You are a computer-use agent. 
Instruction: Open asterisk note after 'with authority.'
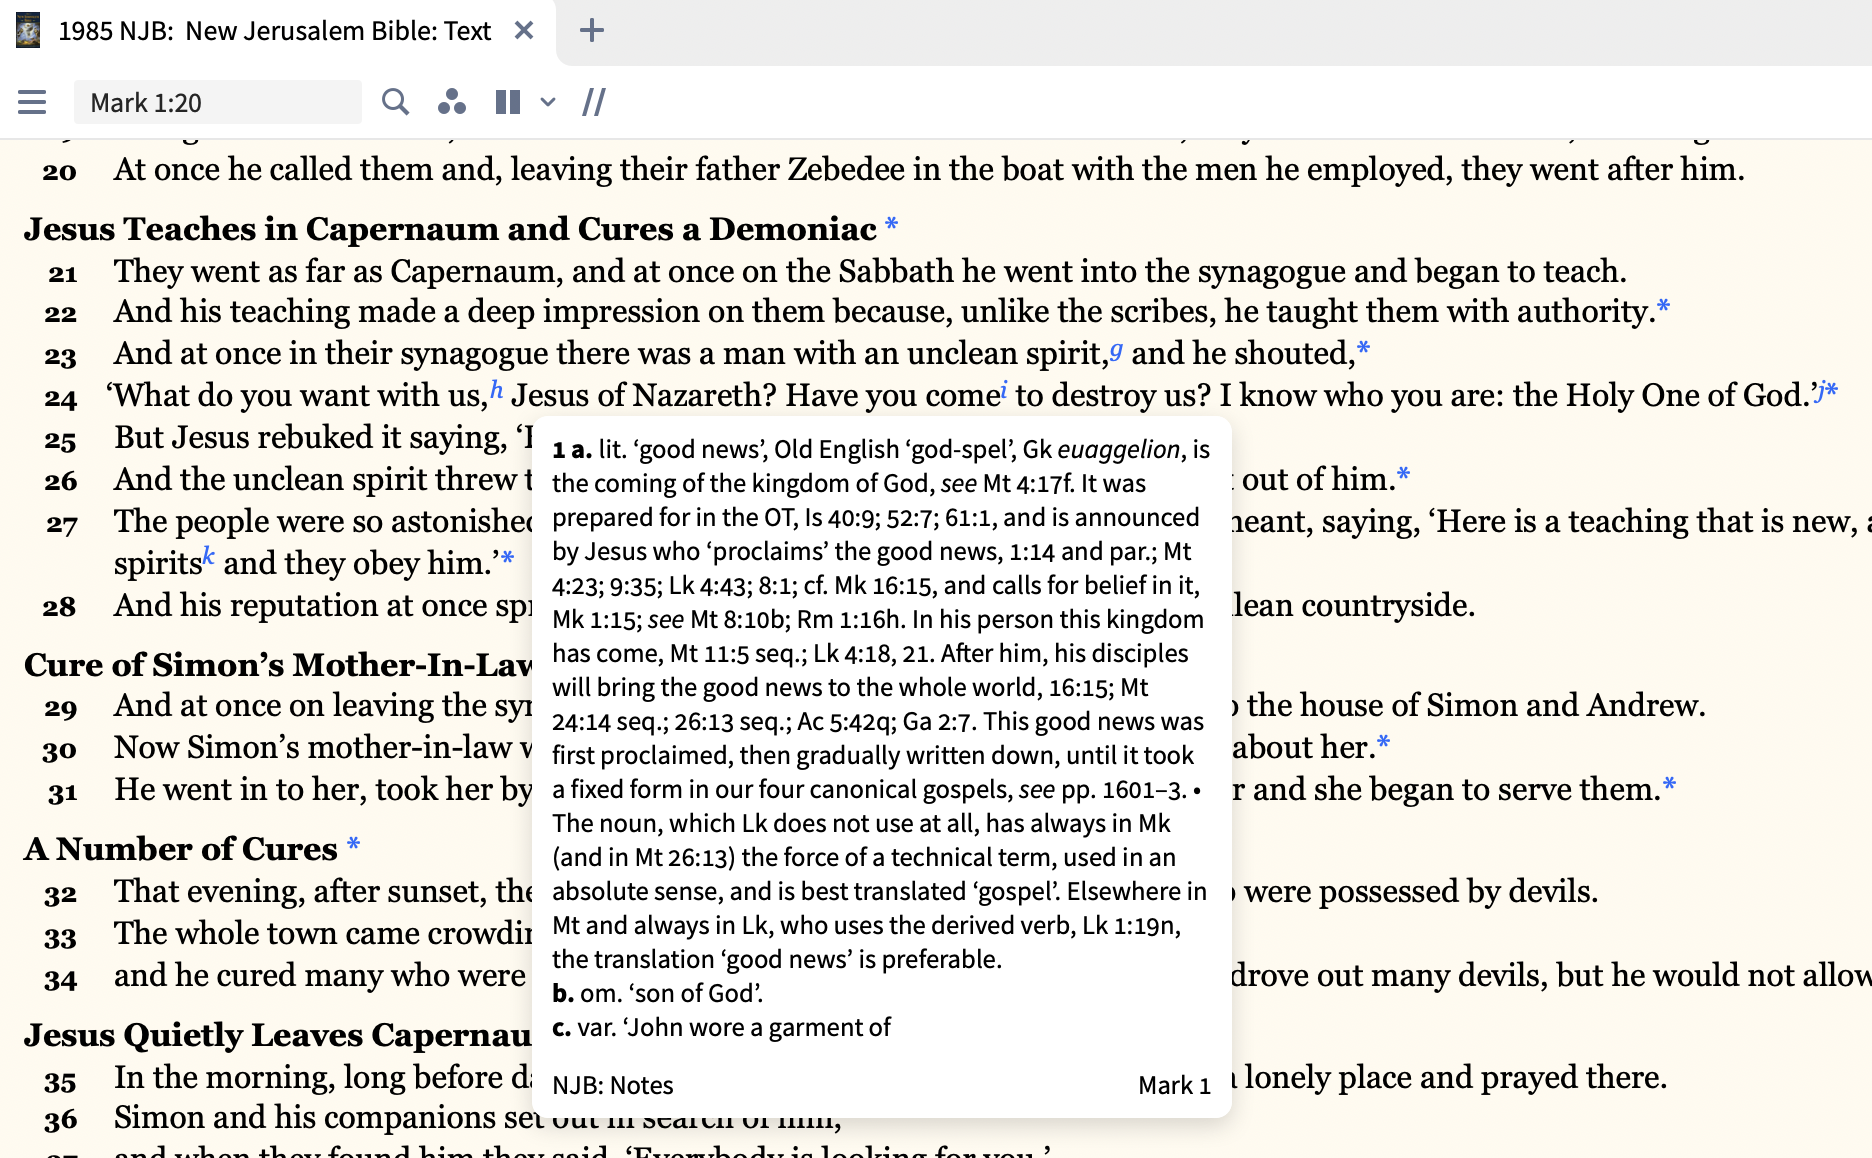pos(1663,306)
